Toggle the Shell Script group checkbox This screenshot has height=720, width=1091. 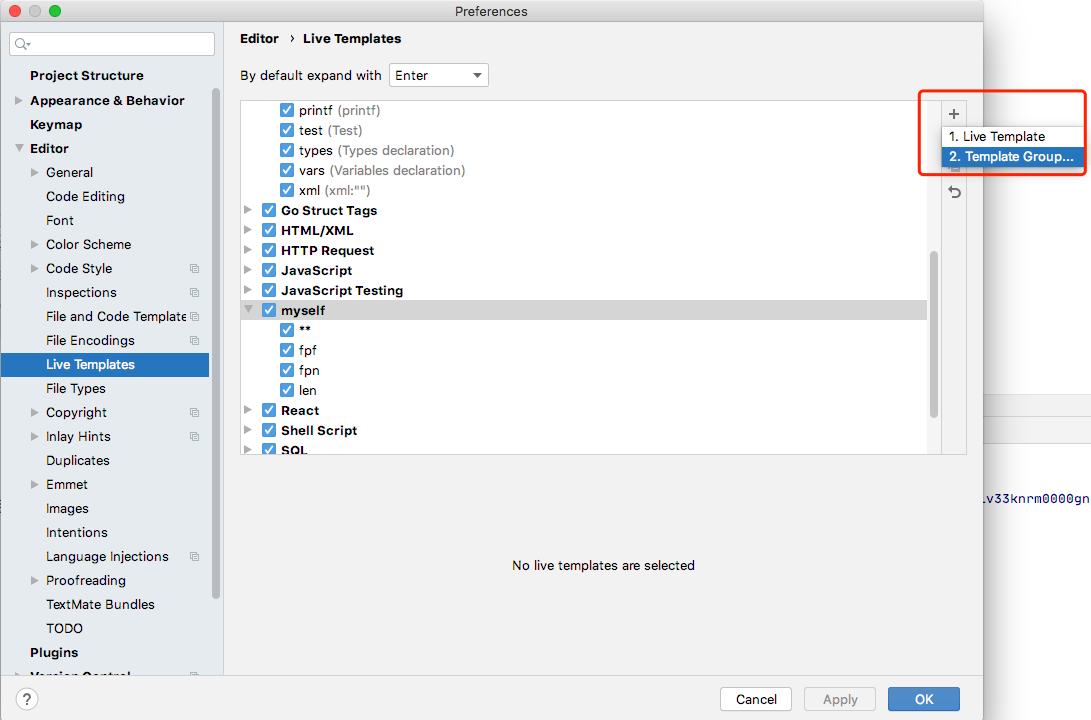pyautogui.click(x=269, y=431)
